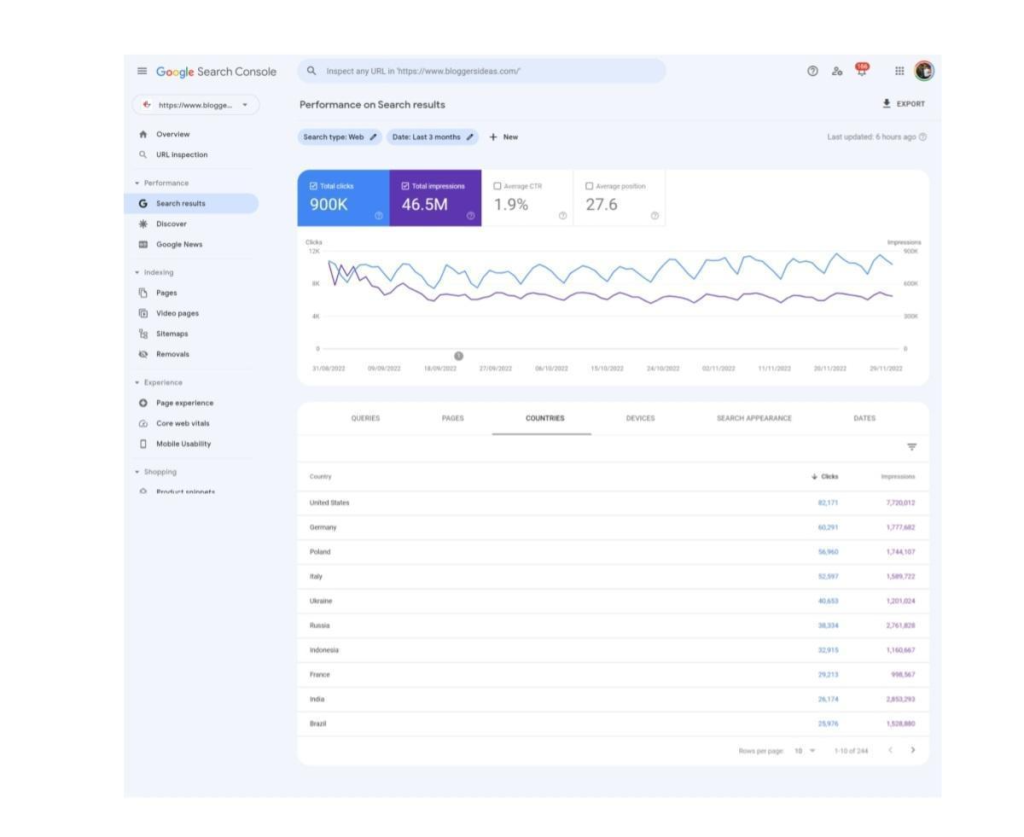Viewport: 1024px width, 837px height.
Task: Open the property selector dropdown
Action: click(196, 105)
